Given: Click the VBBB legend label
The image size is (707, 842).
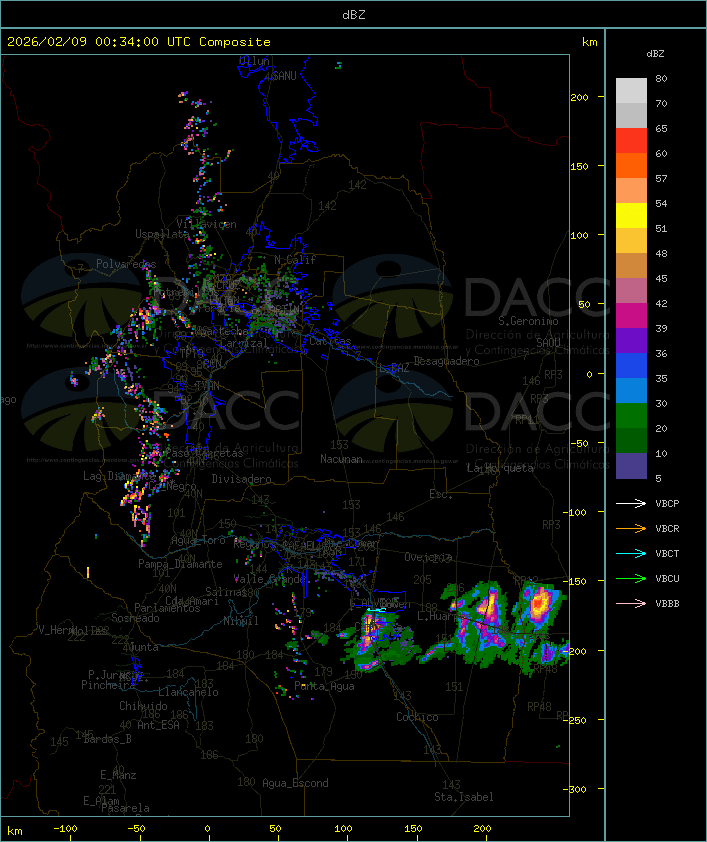Looking at the screenshot, I should tap(667, 604).
